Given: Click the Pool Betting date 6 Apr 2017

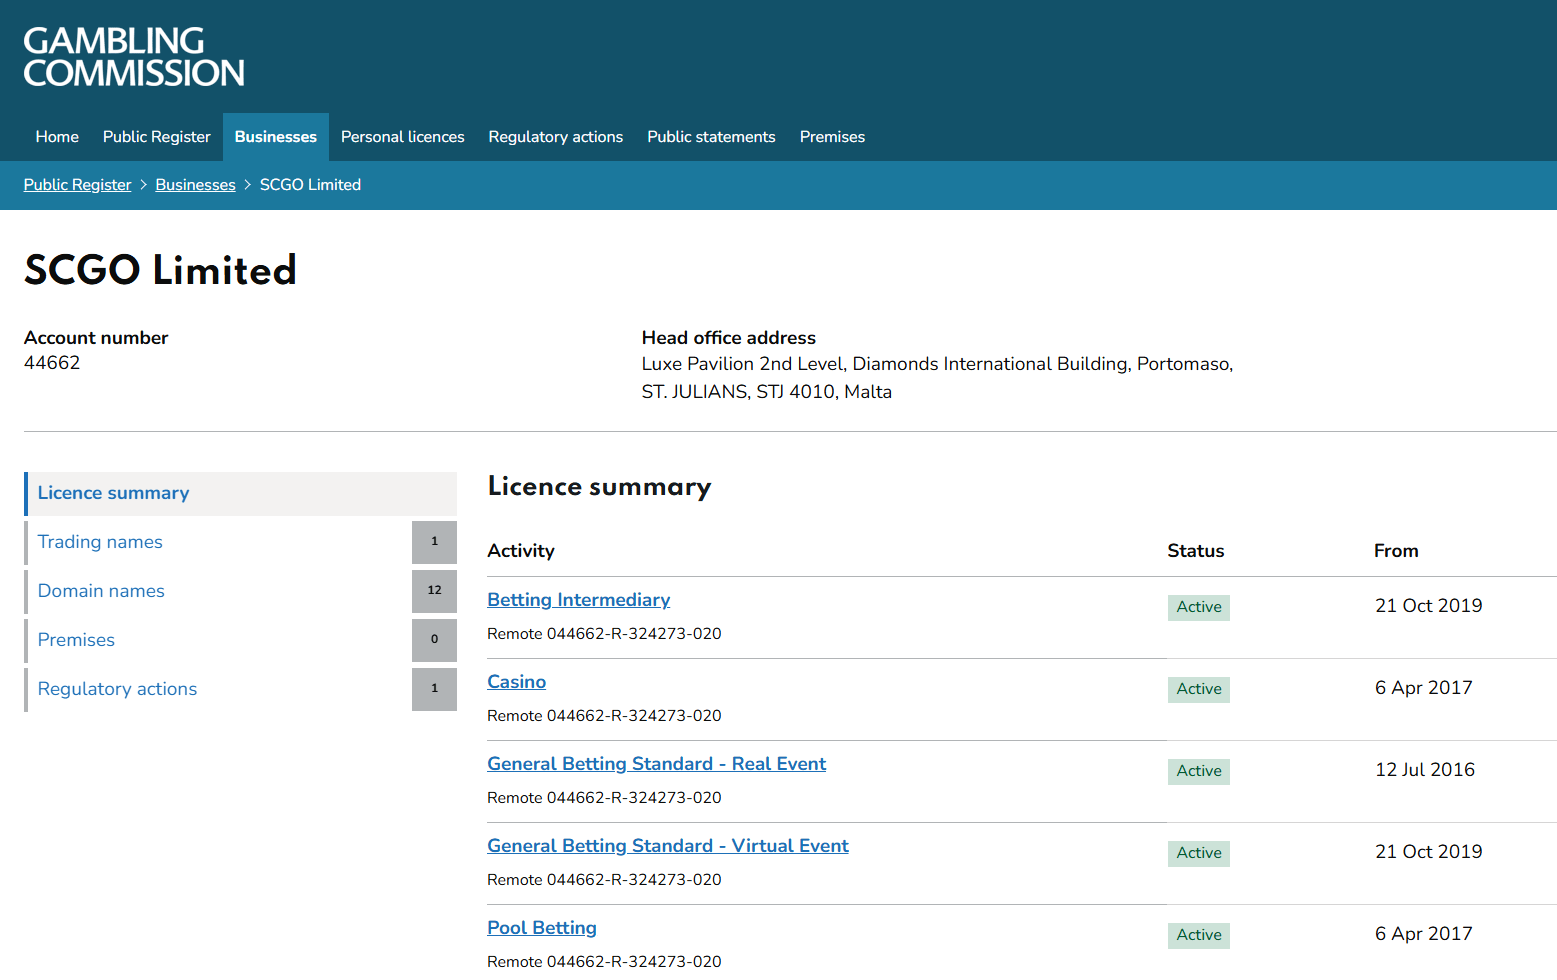Looking at the screenshot, I should click(1424, 934).
